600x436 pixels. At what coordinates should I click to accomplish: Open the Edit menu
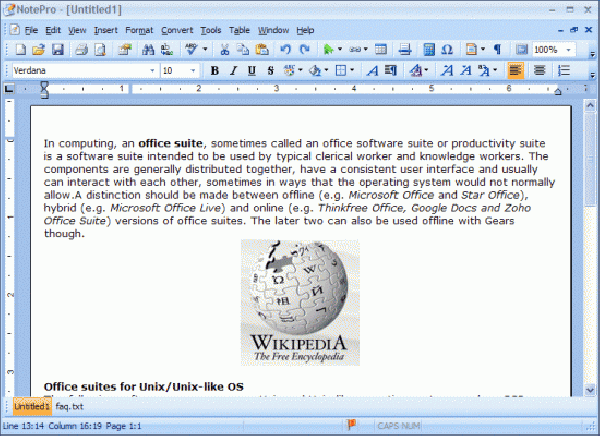pos(53,30)
